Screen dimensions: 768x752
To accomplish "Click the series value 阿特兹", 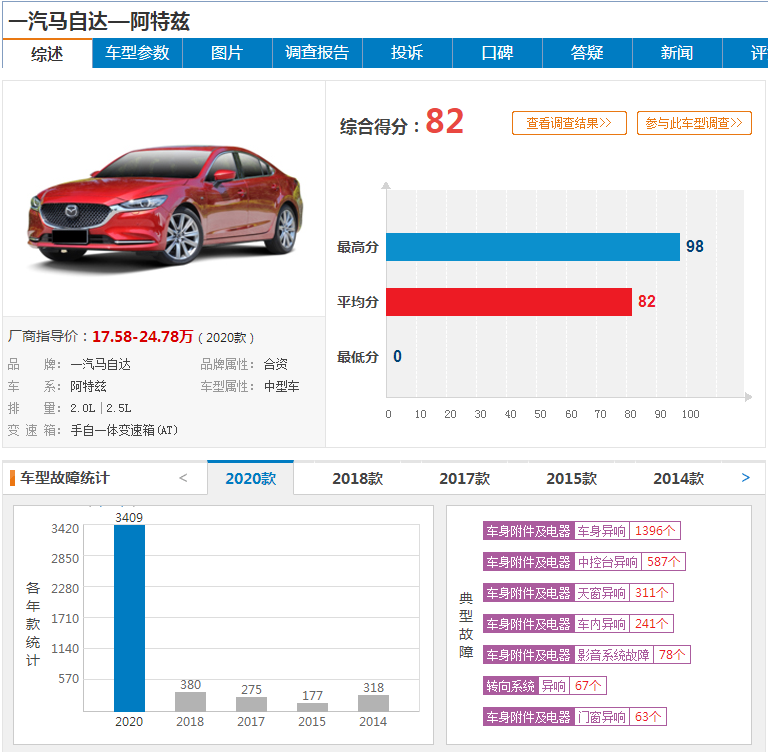I will click(x=88, y=386).
